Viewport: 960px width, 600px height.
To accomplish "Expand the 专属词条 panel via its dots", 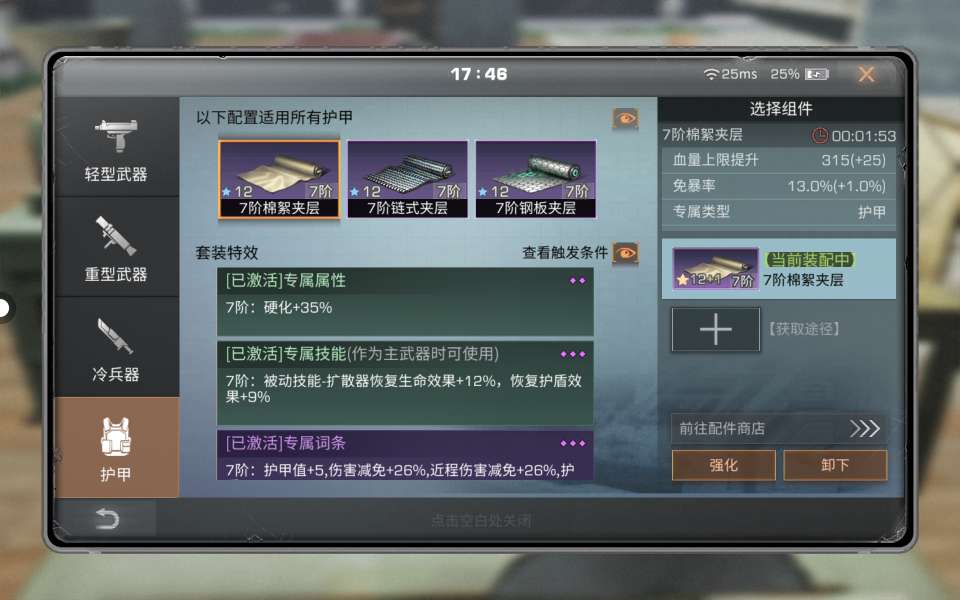I will pyautogui.click(x=573, y=443).
